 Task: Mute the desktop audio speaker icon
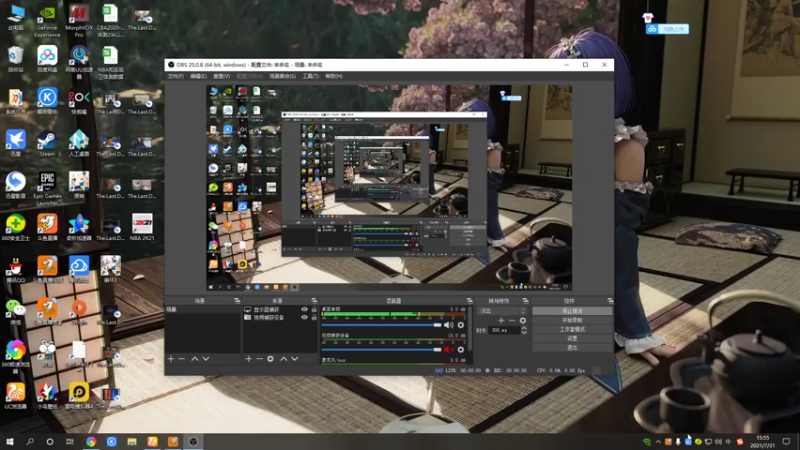448,325
